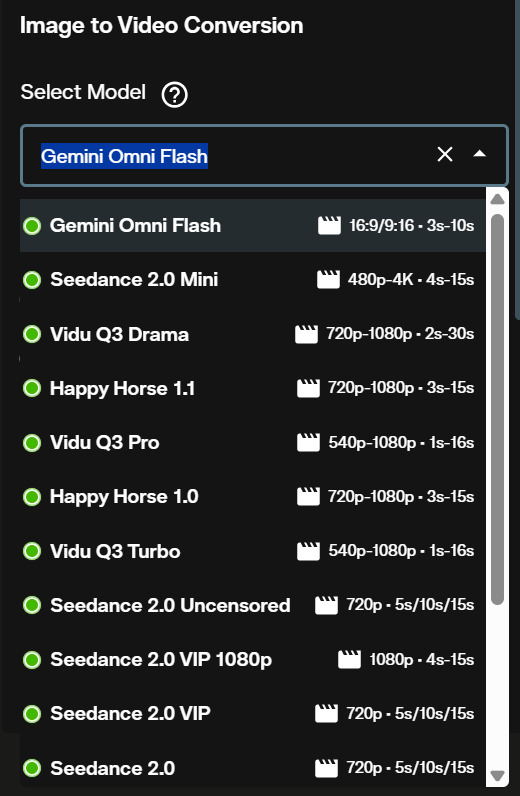Click clapperboard icon in Happy Horse 1.0 row

[x=308, y=496]
